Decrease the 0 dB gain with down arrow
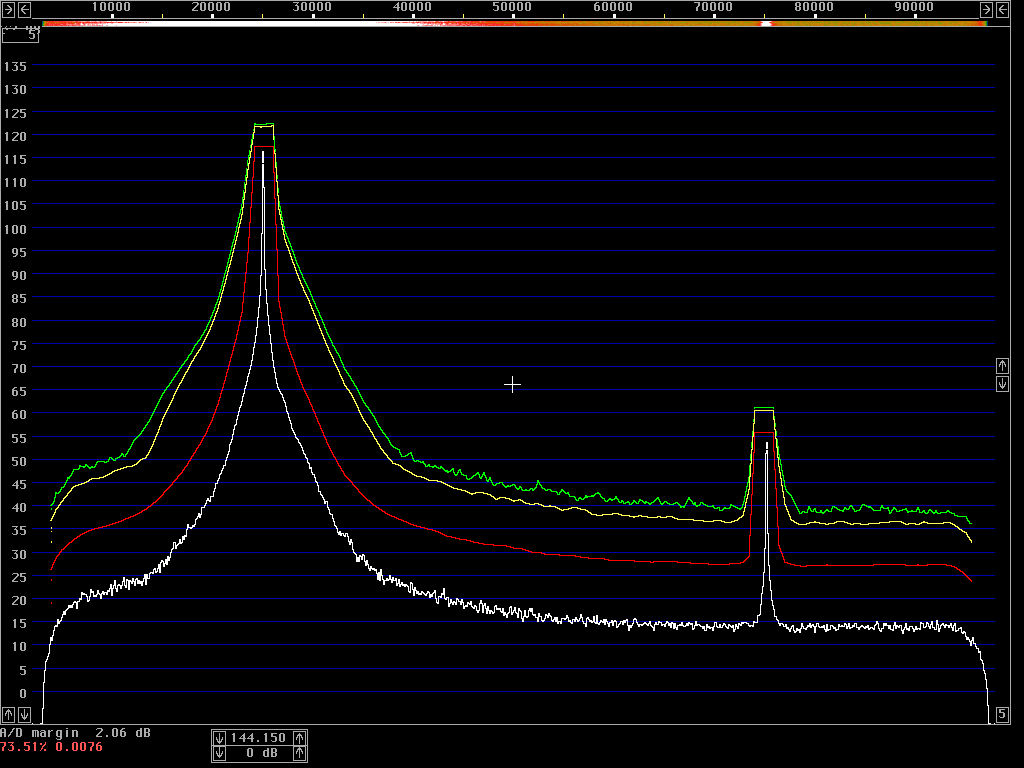 [219, 754]
